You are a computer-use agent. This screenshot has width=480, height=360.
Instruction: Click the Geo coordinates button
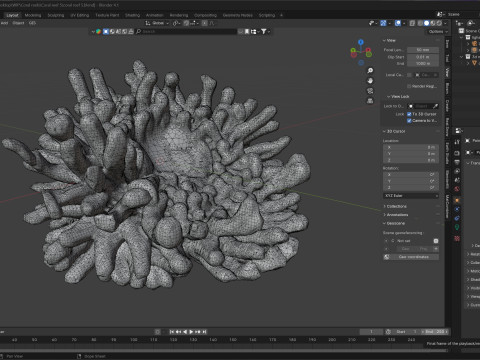click(x=411, y=257)
